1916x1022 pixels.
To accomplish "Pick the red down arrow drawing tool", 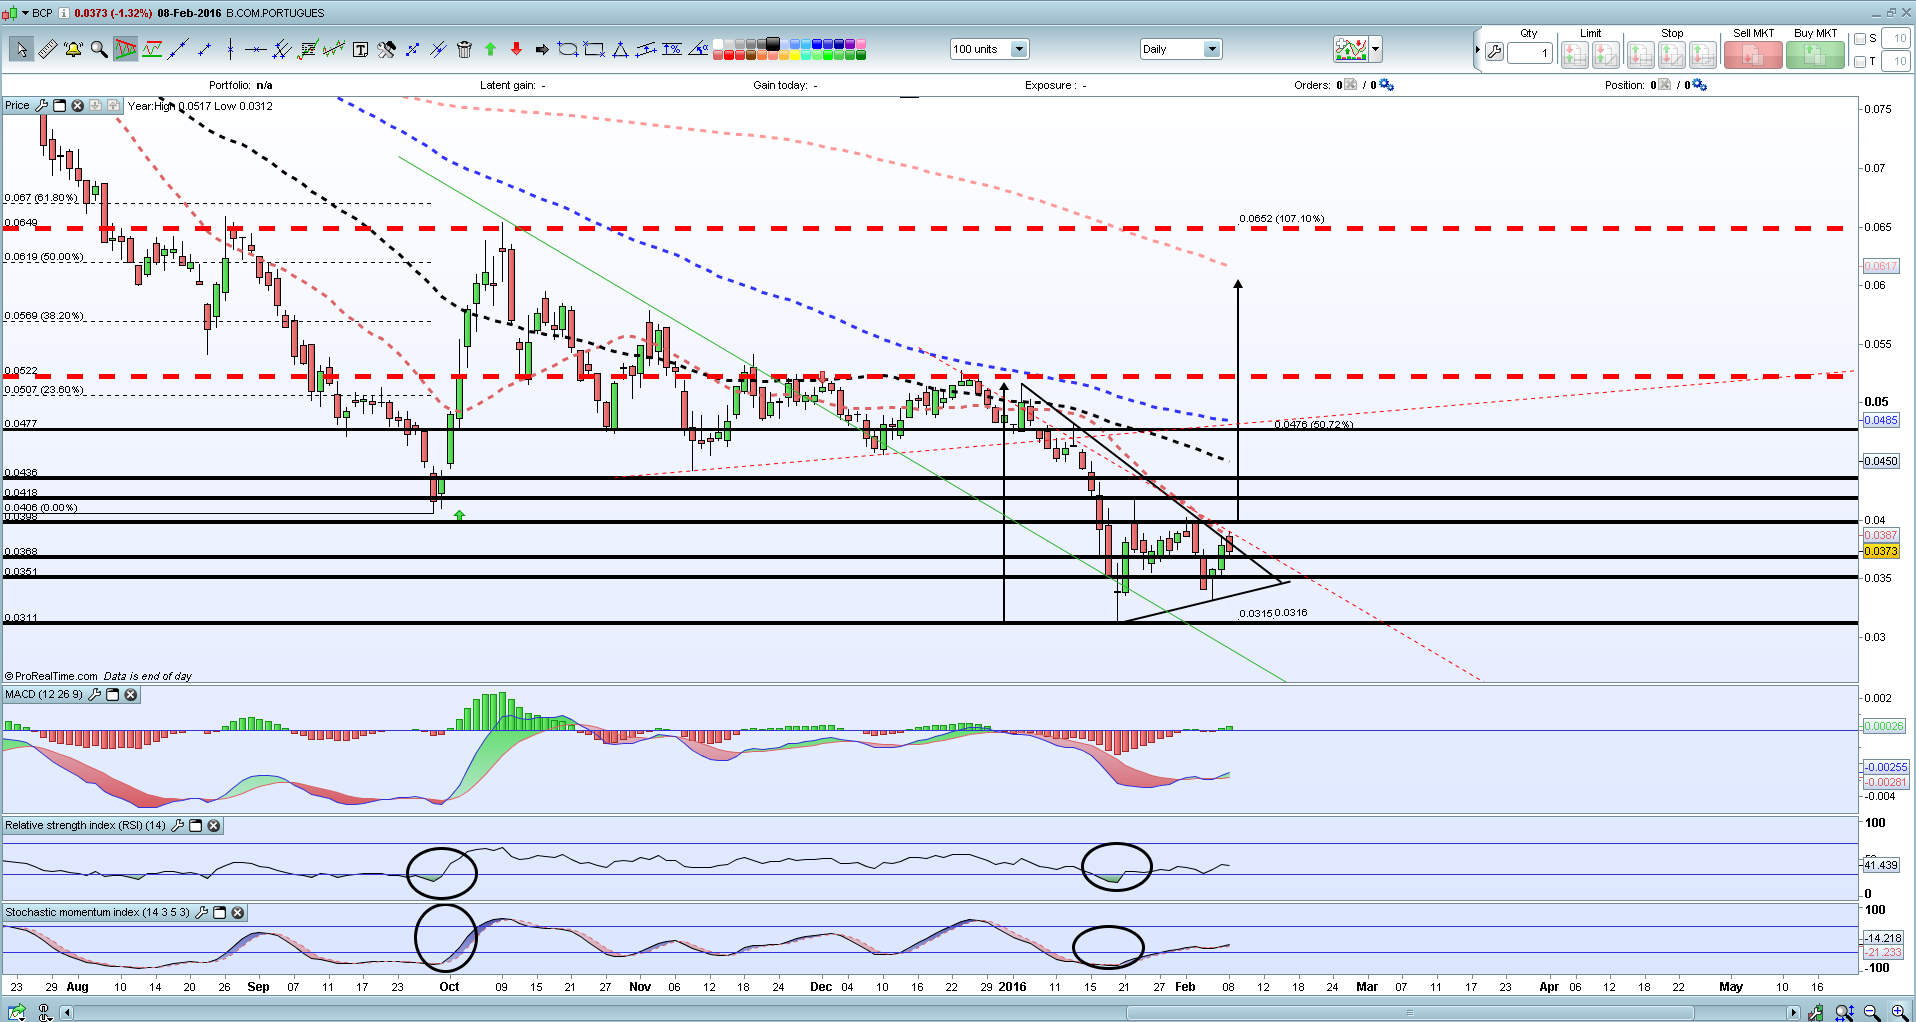I will click(516, 49).
